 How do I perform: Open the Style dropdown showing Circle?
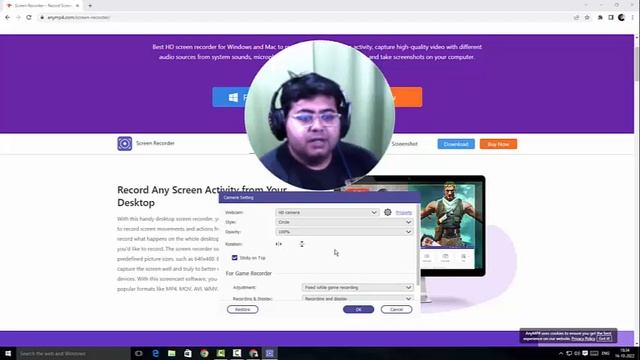pyautogui.click(x=344, y=222)
